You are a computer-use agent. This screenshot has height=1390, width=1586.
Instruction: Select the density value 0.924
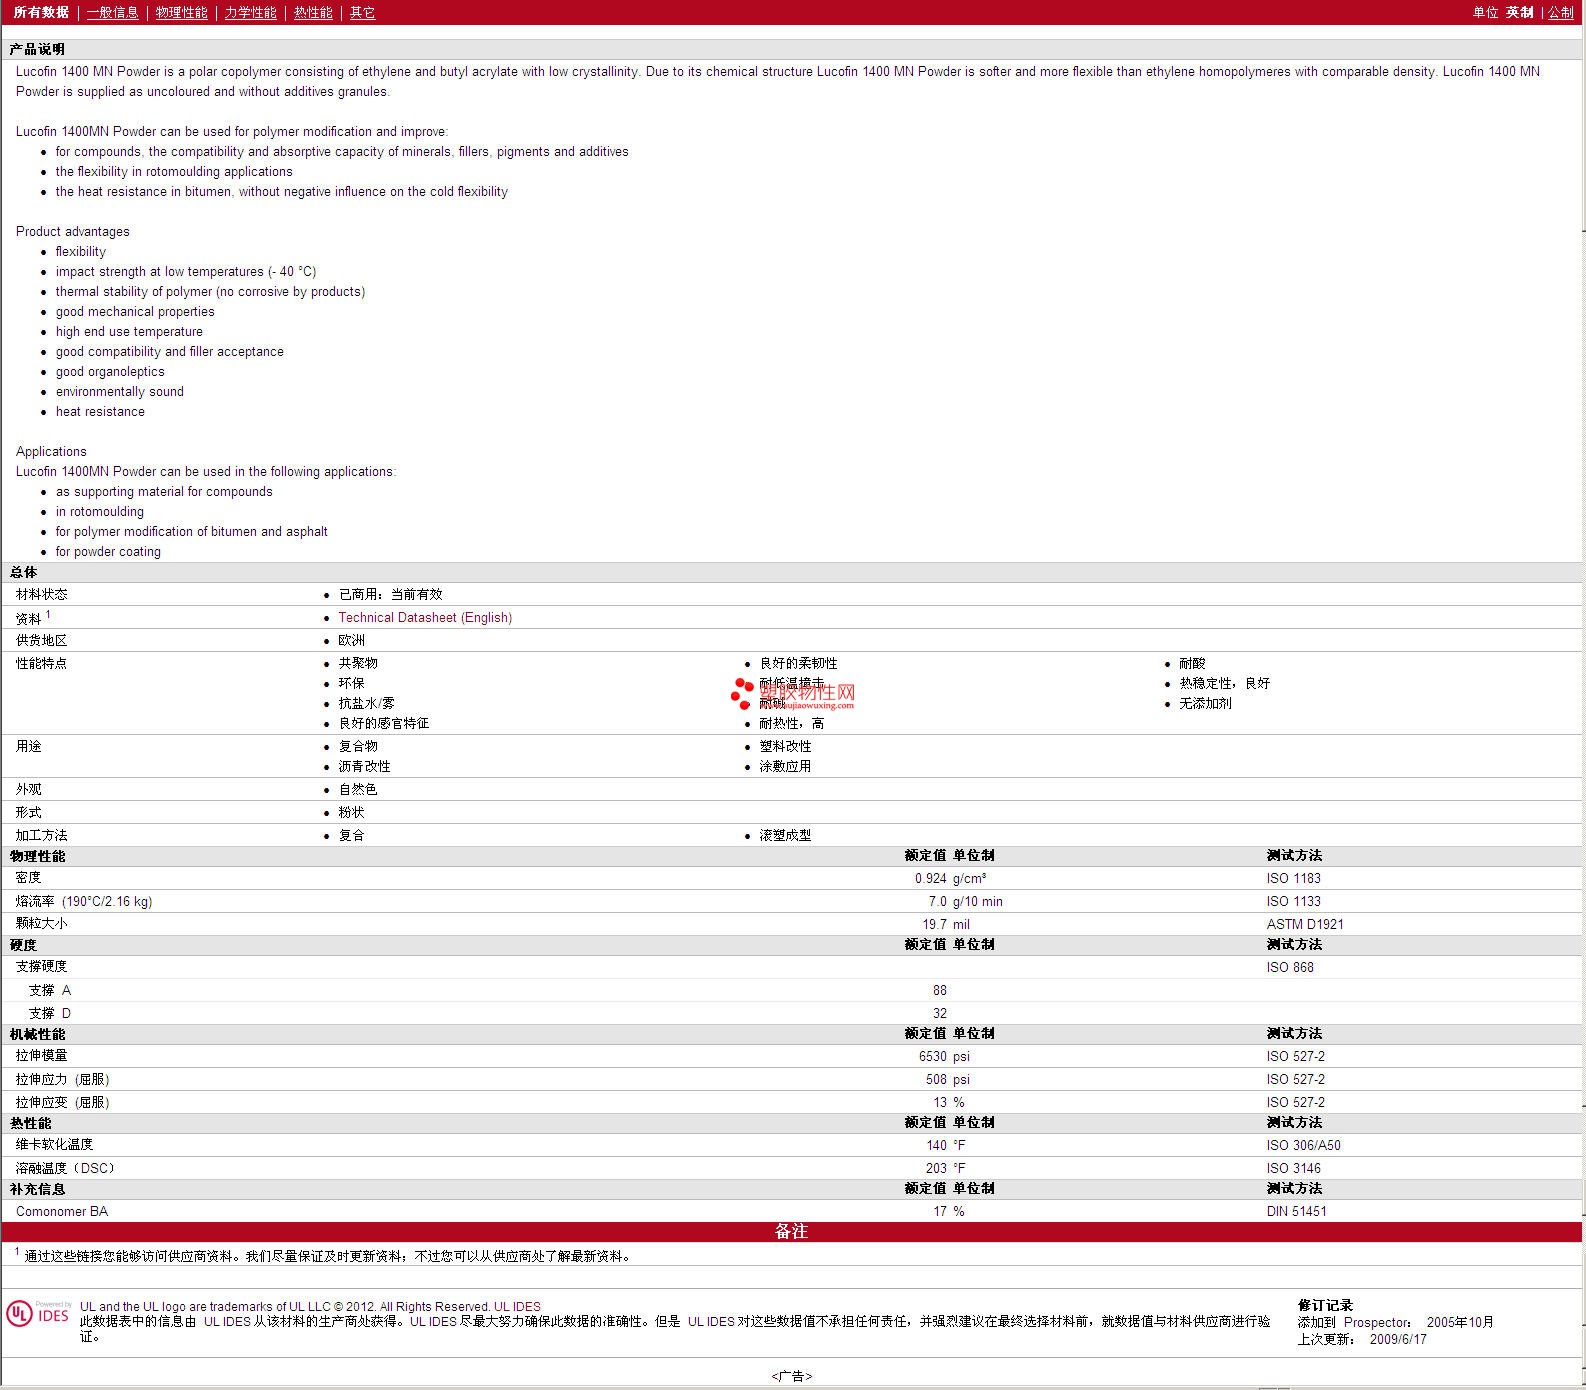click(930, 878)
